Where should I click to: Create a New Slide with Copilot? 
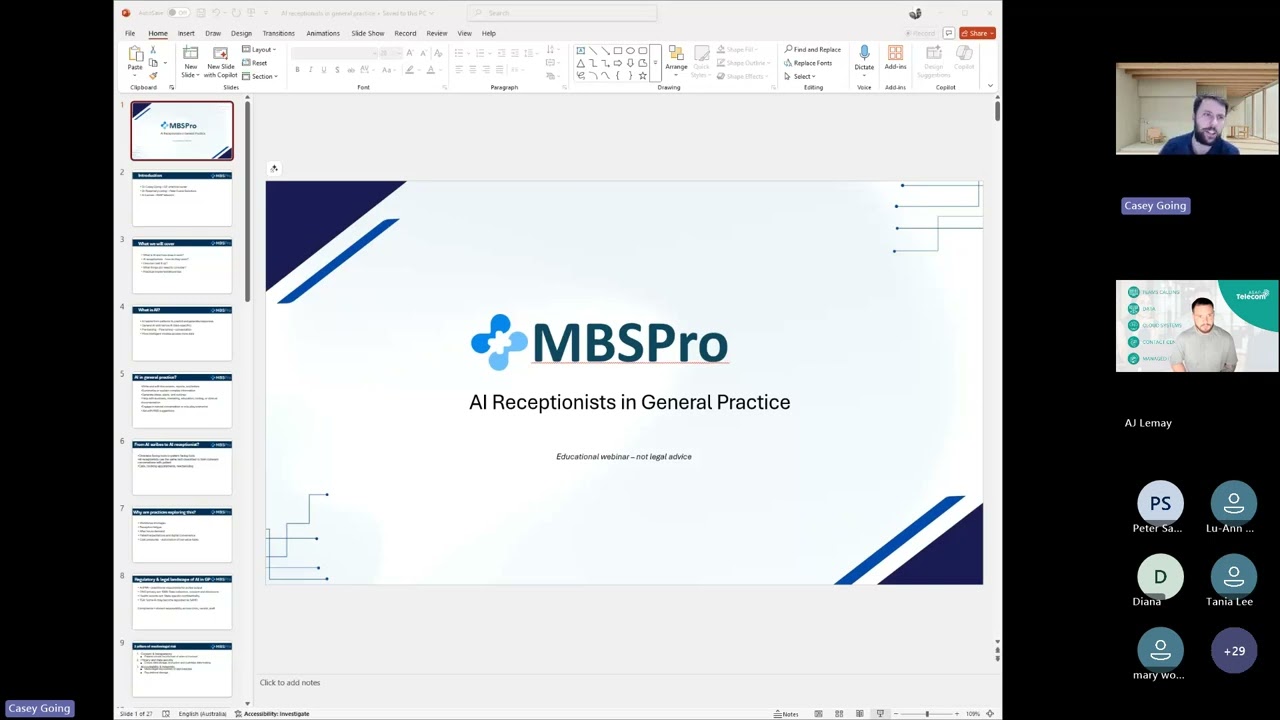tap(221, 62)
